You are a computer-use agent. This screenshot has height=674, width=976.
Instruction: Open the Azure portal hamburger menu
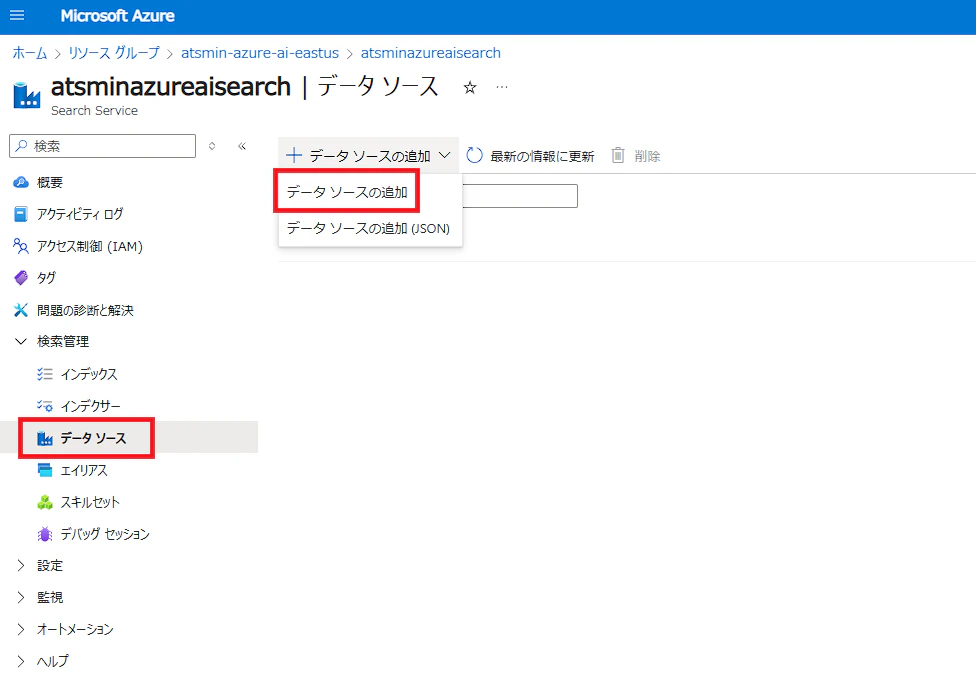coord(17,15)
